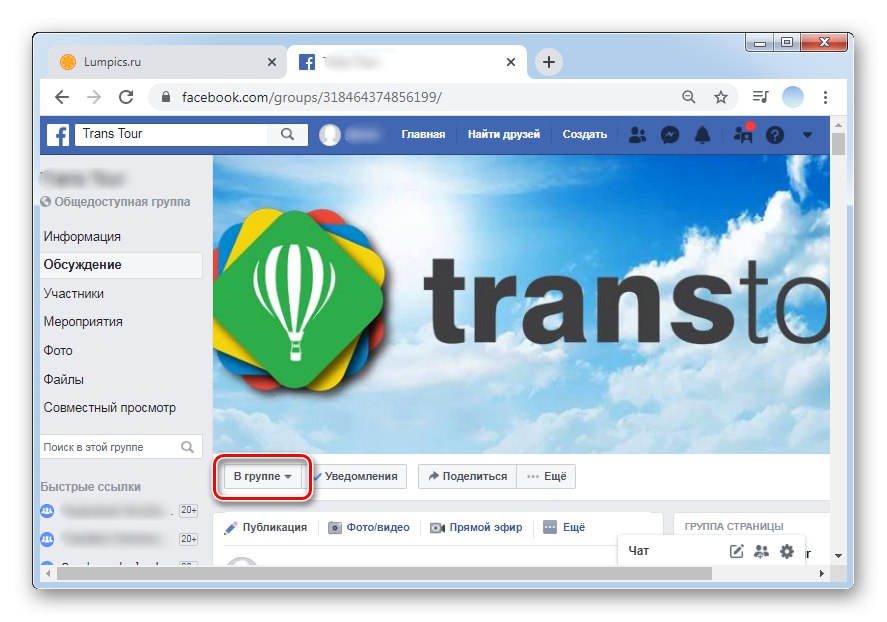Viewport: 887px width, 622px height.
Task: Open the user profile avatar in Facebook bar
Action: coord(330,135)
